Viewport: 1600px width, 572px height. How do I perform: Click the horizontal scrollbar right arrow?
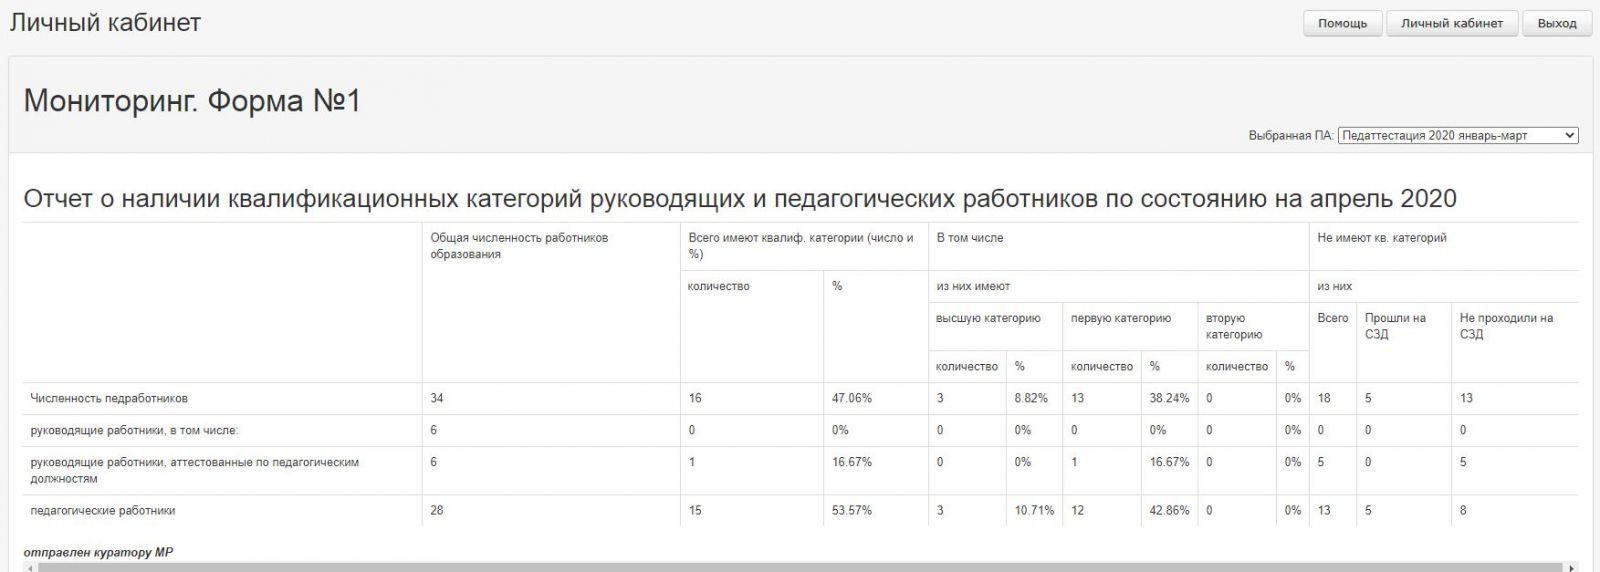click(x=1572, y=566)
